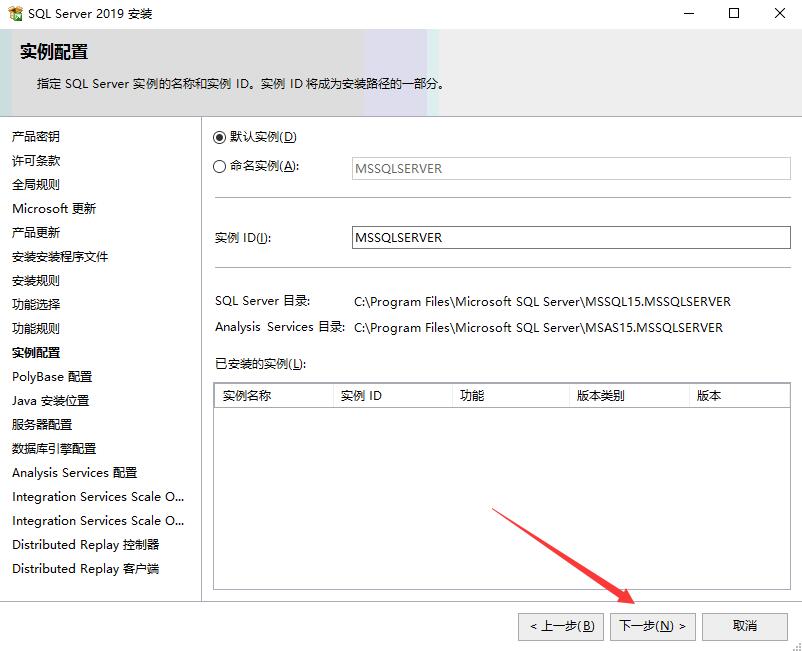802x651 pixels.
Task: Select 数据库引擎配置 step in sidebar
Action: click(54, 449)
